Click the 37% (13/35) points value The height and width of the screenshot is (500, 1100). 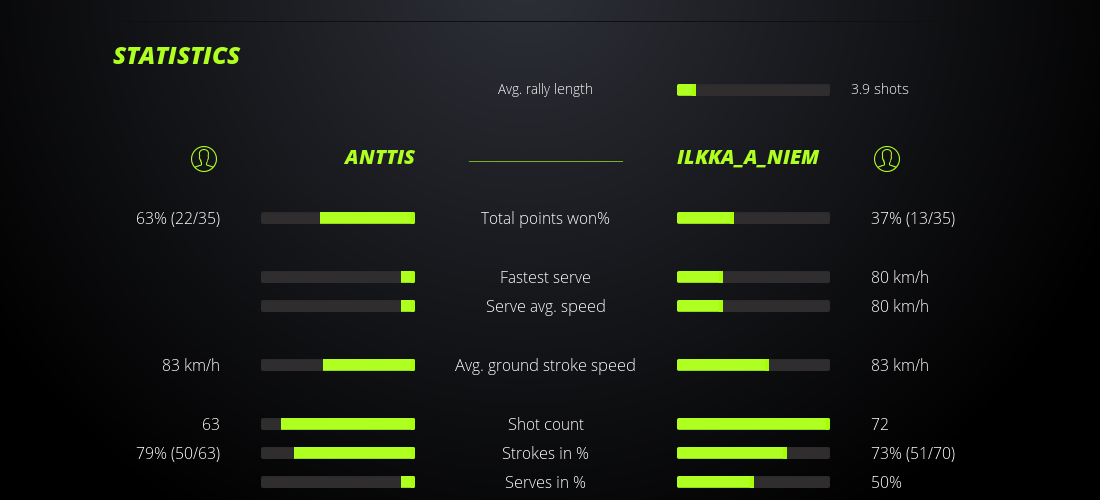point(913,218)
